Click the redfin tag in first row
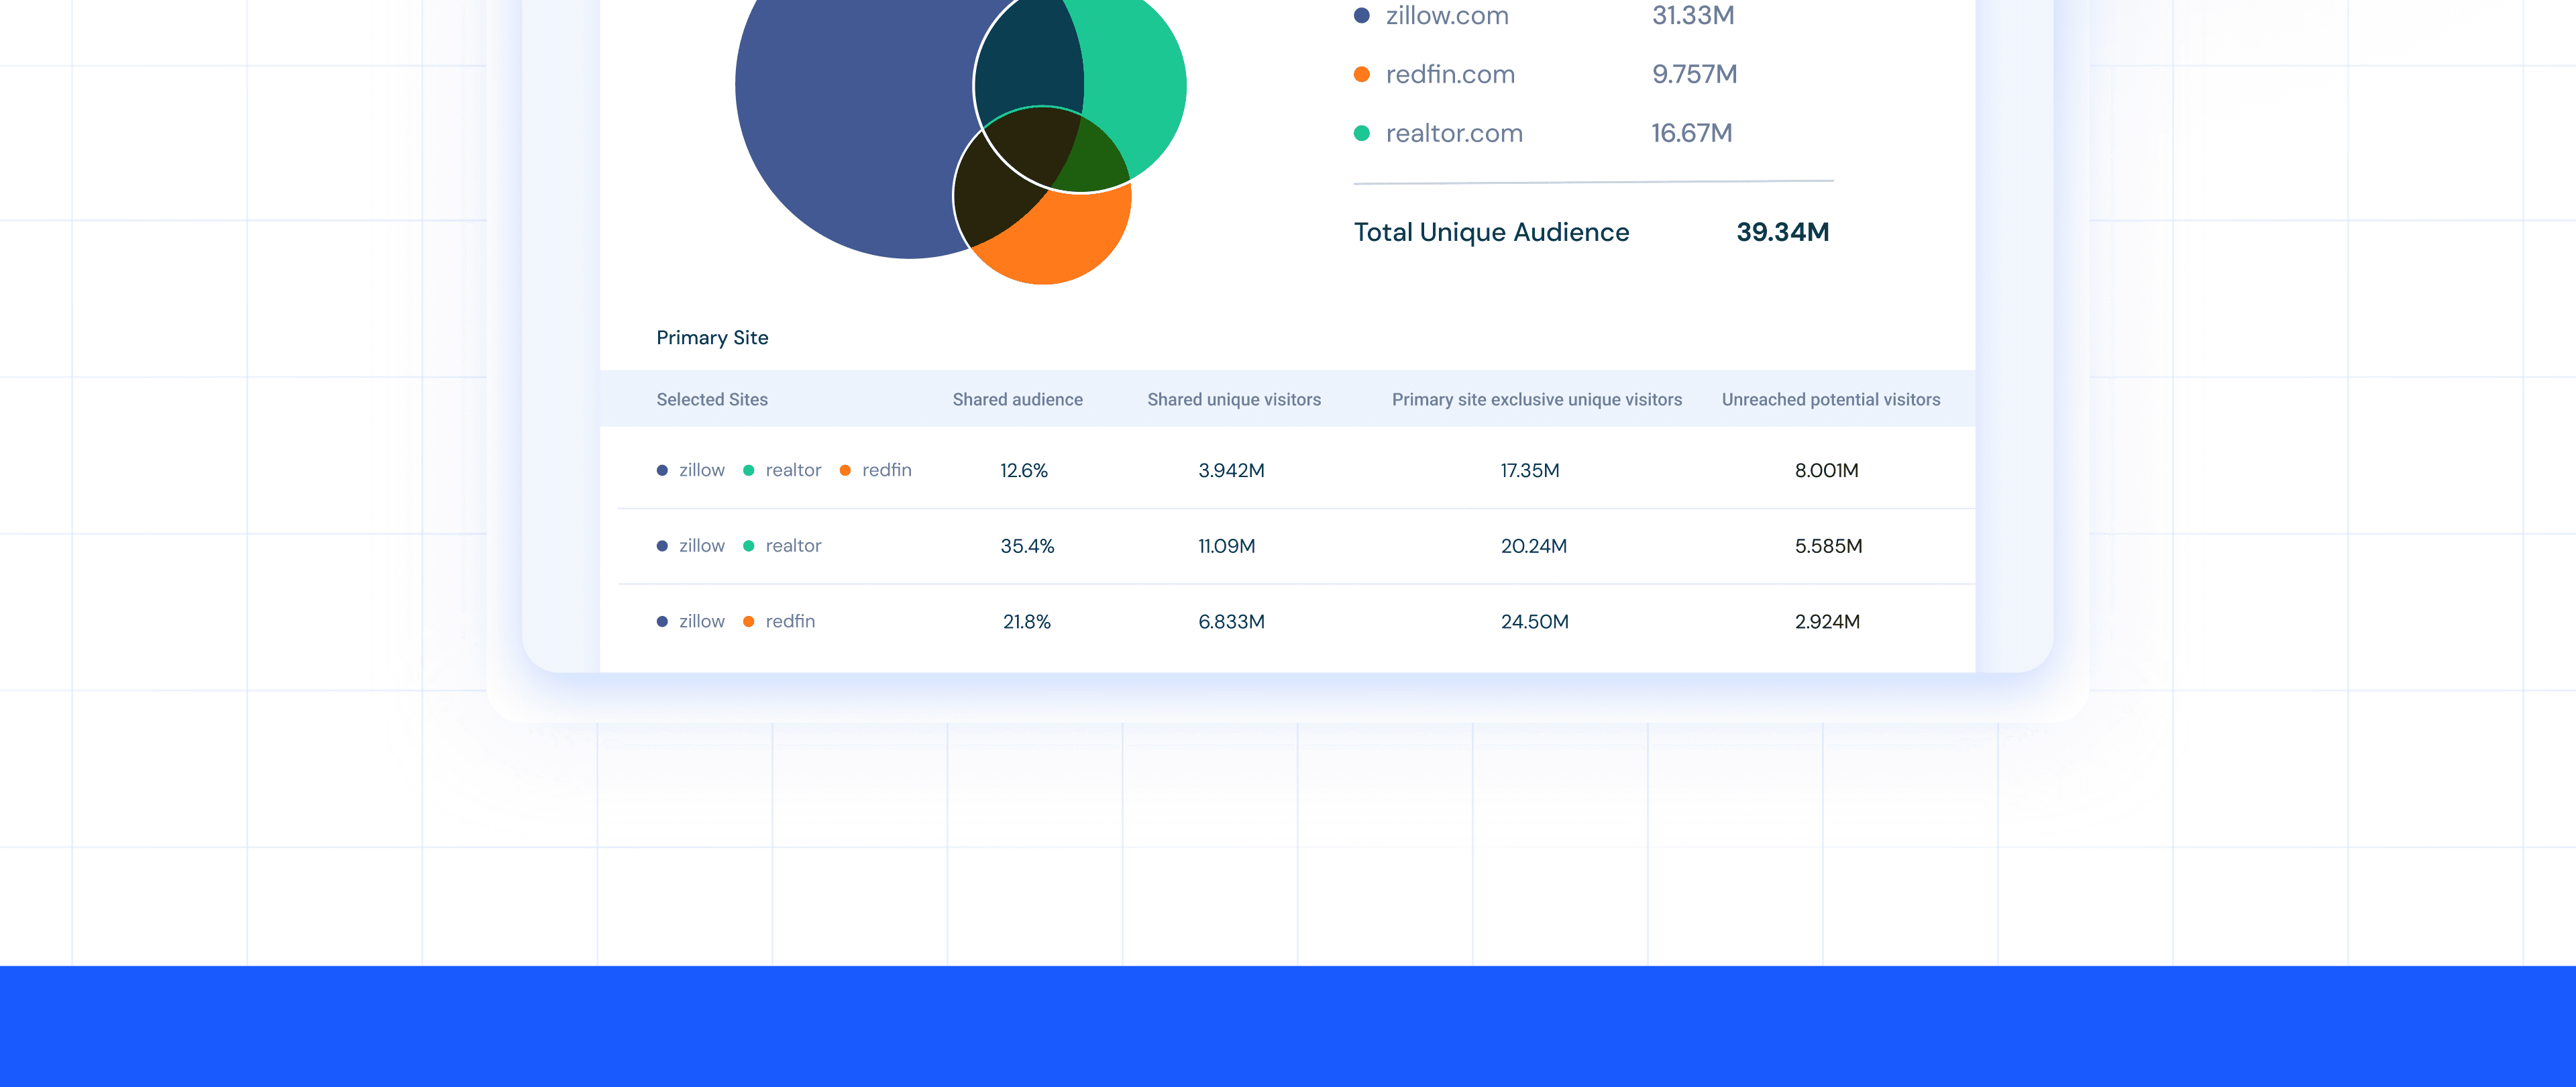2576x1087 pixels. point(886,470)
